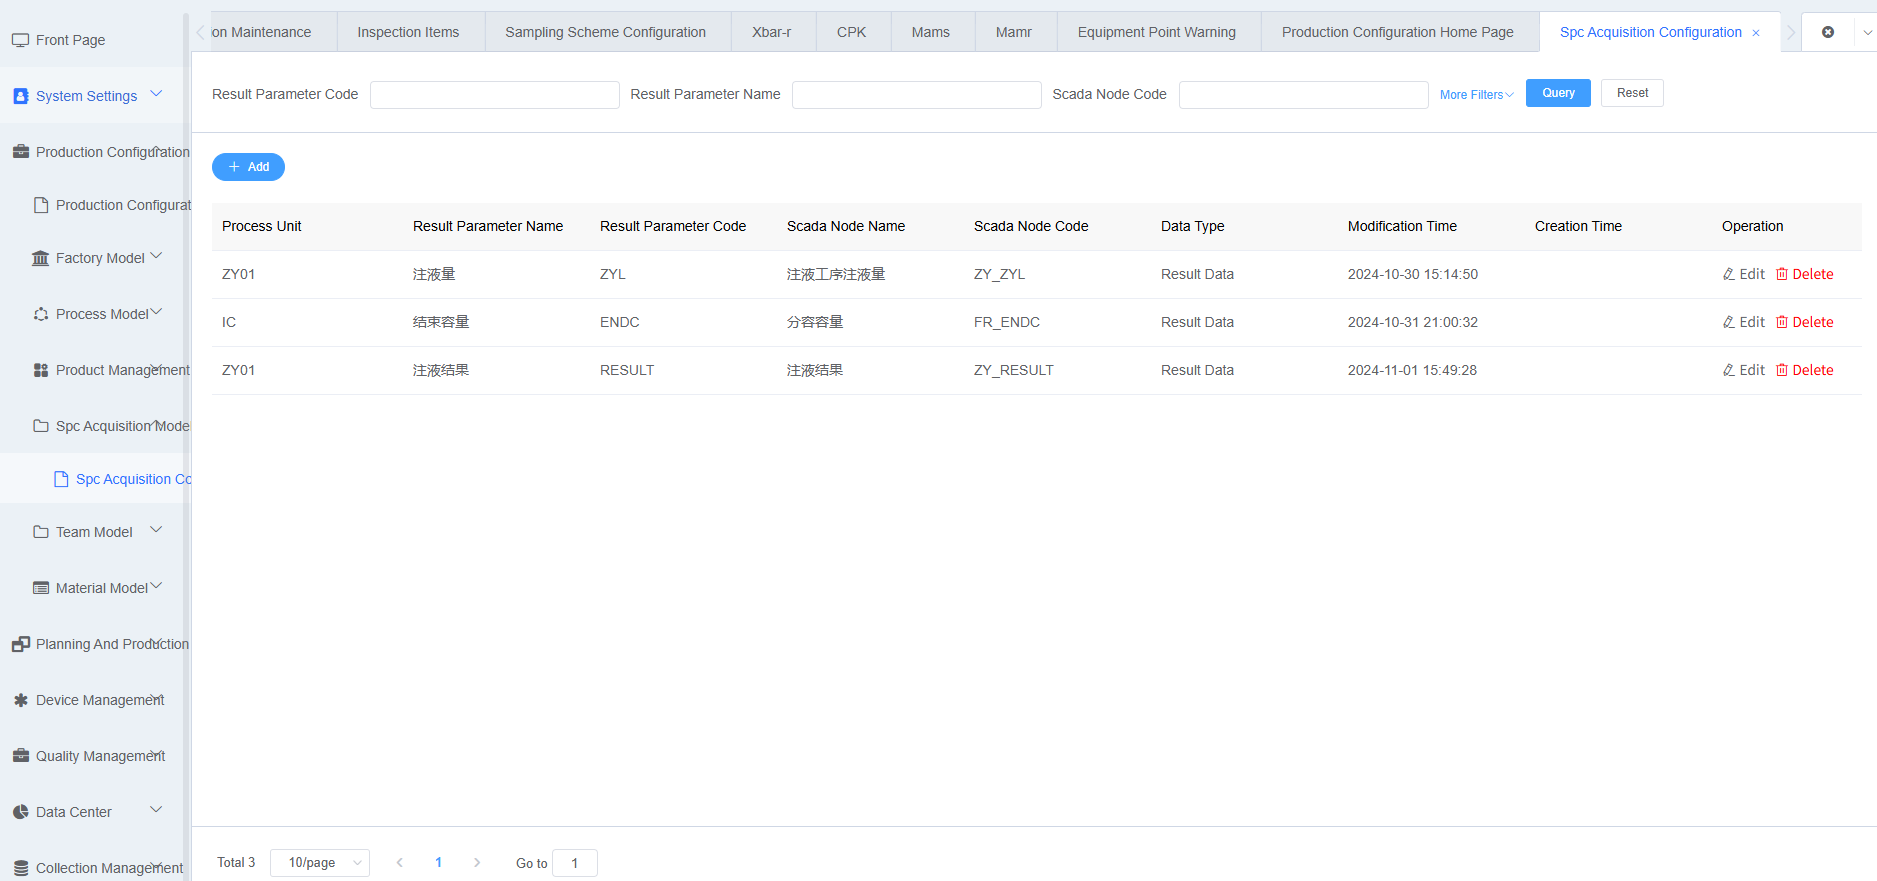Click the Modification Time column header
Image resolution: width=1877 pixels, height=881 pixels.
pos(1402,226)
